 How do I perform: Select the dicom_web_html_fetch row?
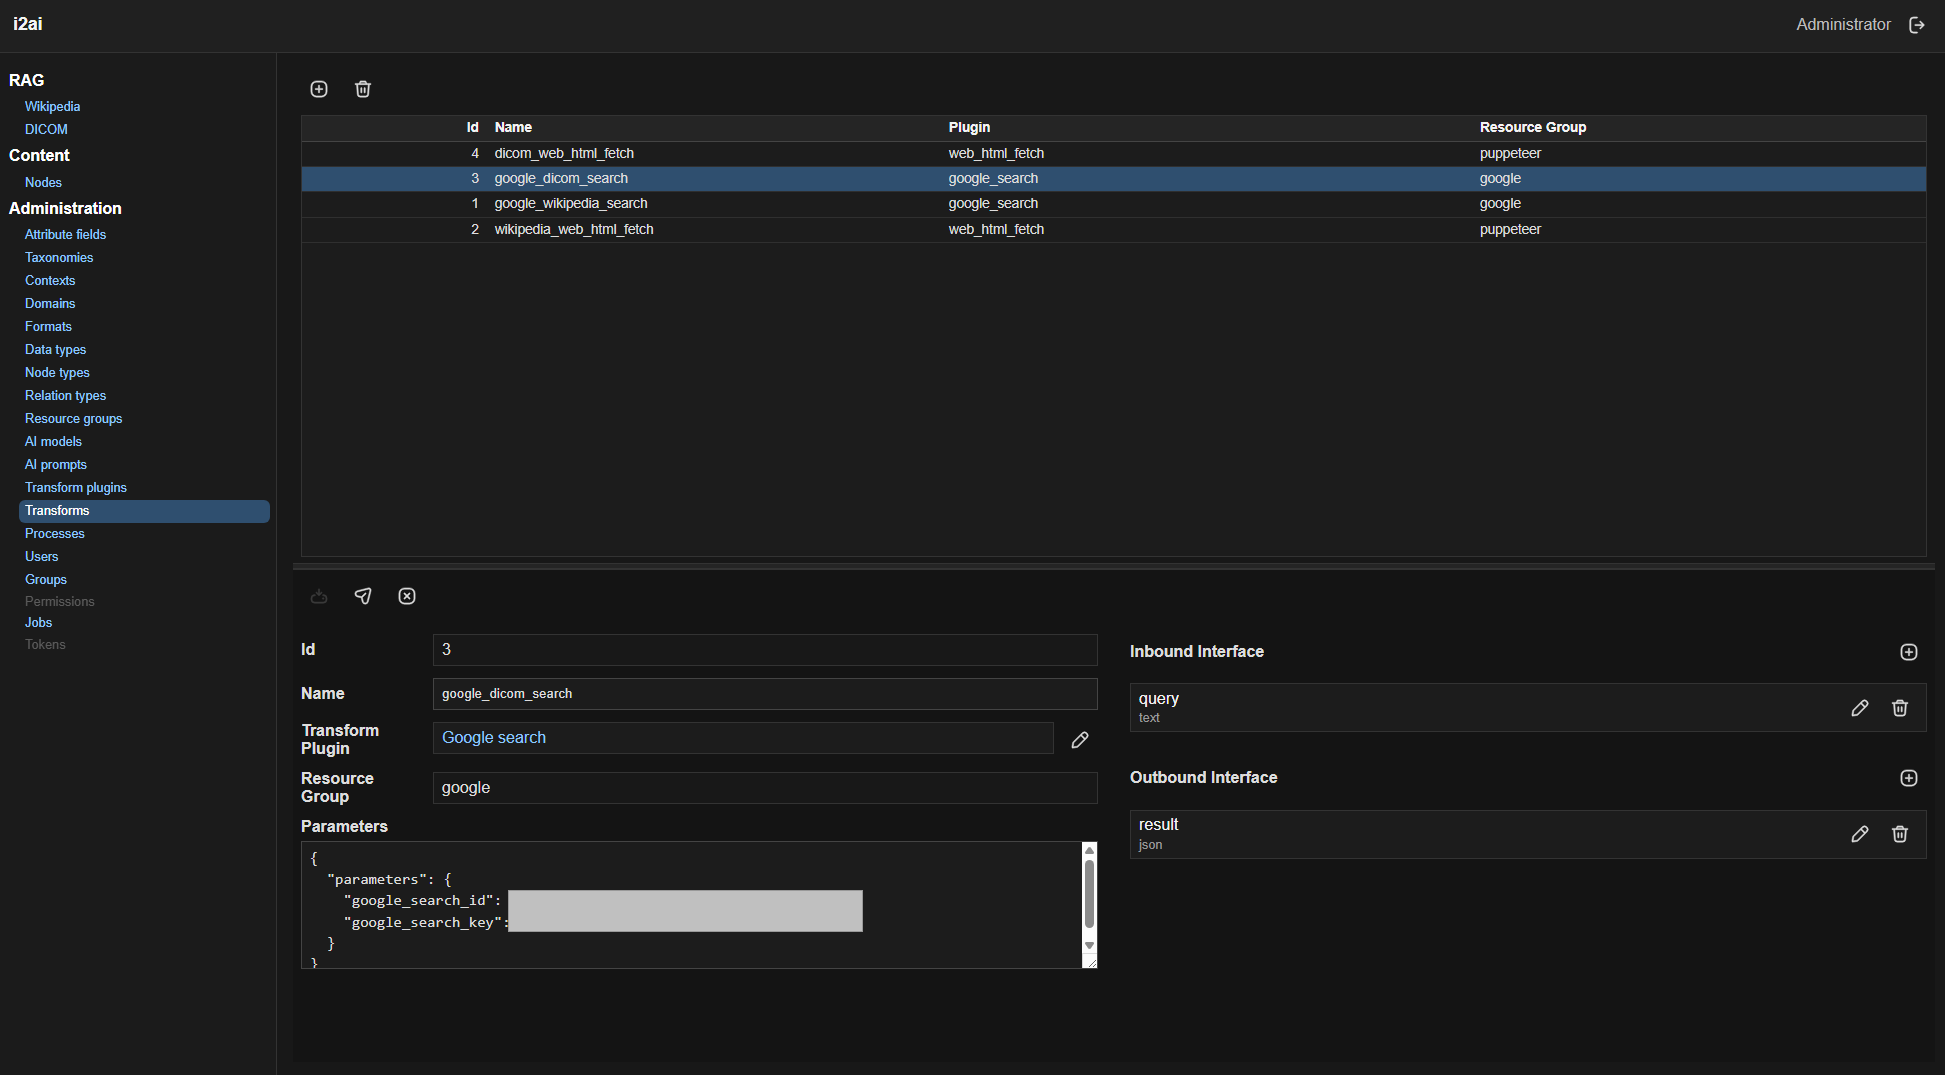[x=1113, y=153]
